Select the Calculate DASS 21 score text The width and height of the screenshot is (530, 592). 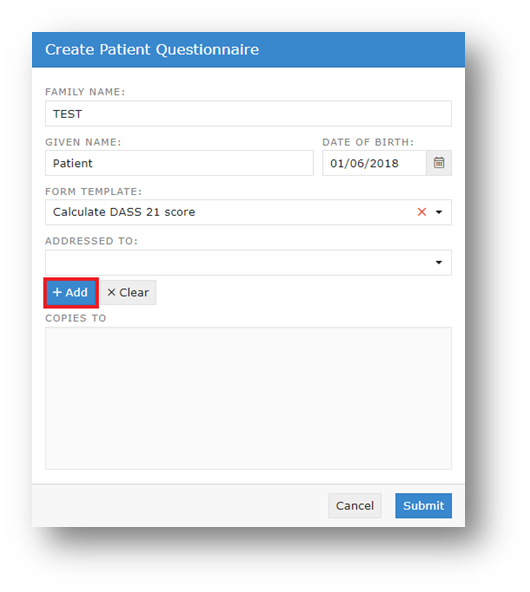pyautogui.click(x=124, y=212)
